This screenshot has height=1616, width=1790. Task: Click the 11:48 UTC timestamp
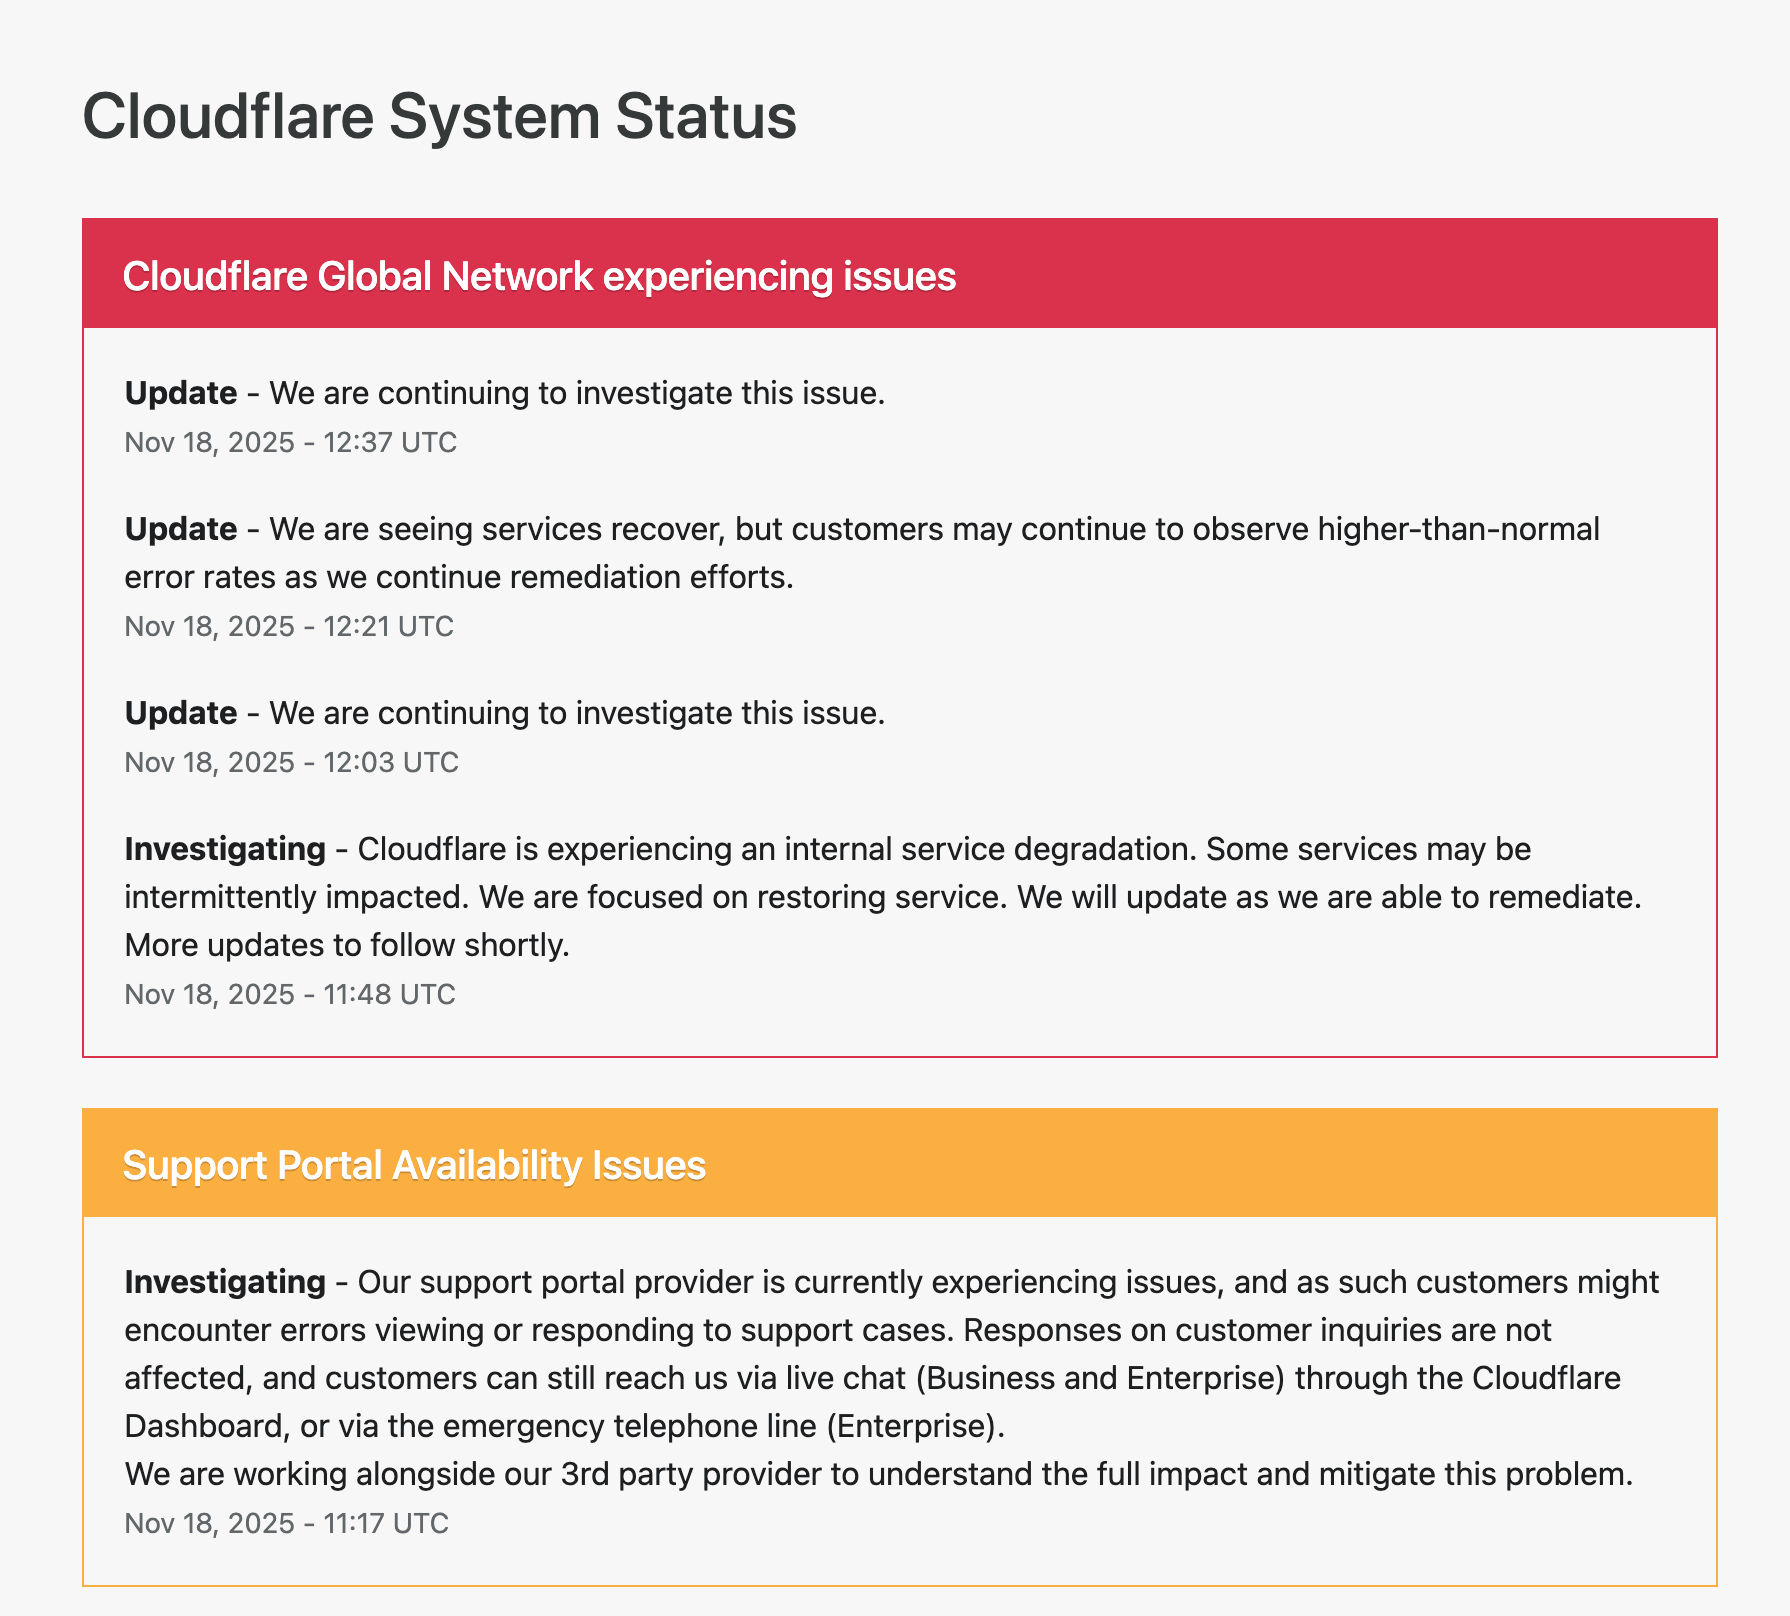tap(289, 994)
